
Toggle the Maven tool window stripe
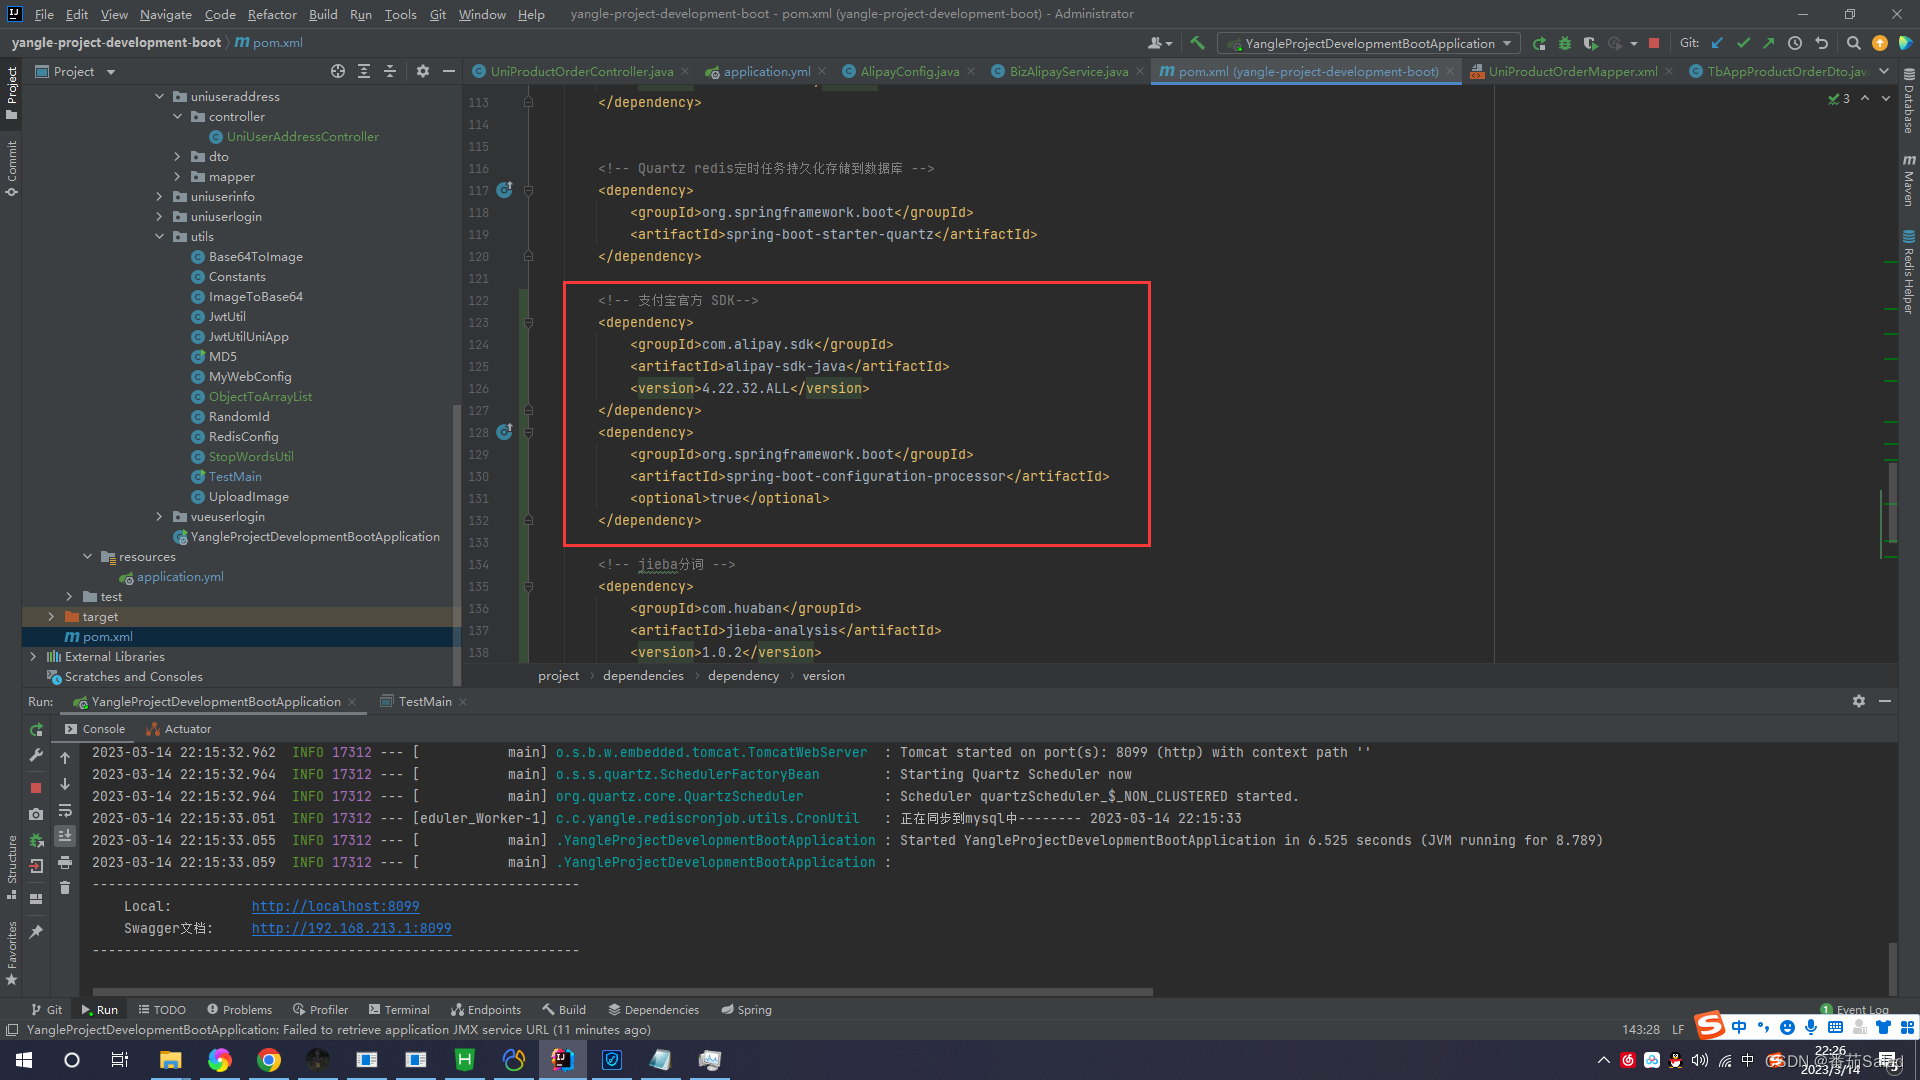click(1908, 180)
